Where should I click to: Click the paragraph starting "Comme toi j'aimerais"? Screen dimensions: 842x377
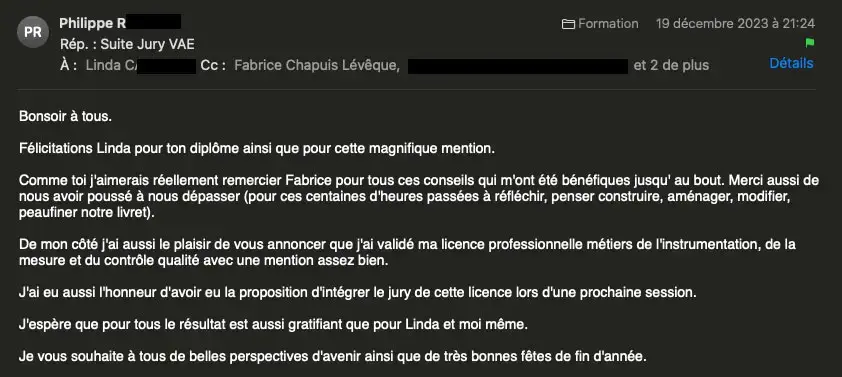click(x=419, y=196)
